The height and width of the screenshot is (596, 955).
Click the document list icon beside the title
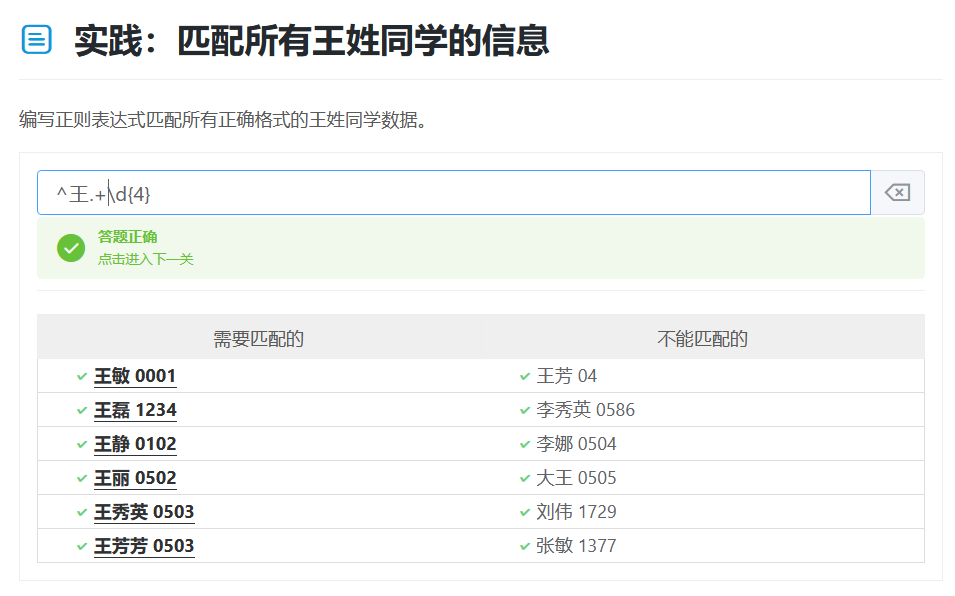point(36,40)
